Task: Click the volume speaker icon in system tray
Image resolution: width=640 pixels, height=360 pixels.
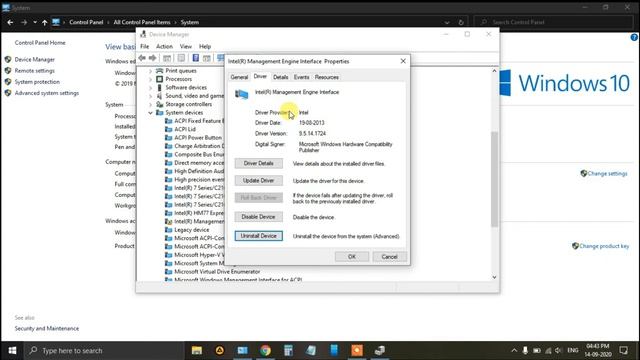Action: tap(558, 351)
